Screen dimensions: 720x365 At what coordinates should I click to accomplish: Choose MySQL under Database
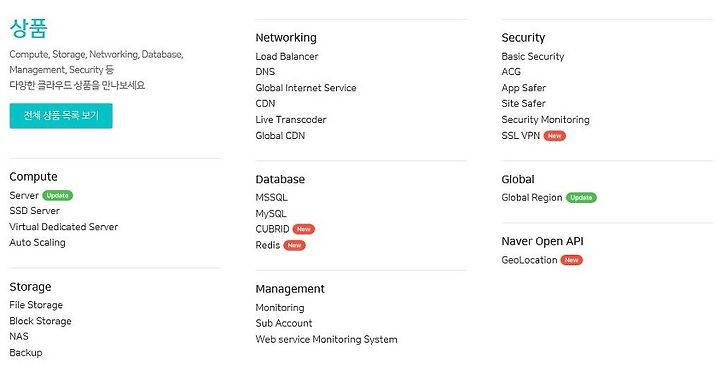click(x=271, y=213)
